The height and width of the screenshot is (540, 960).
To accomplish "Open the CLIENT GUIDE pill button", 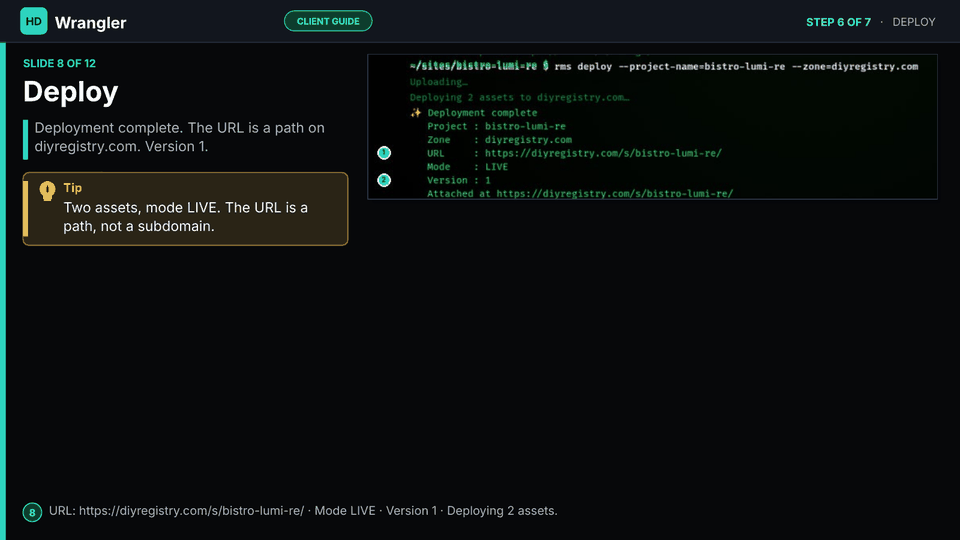I will pyautogui.click(x=328, y=21).
